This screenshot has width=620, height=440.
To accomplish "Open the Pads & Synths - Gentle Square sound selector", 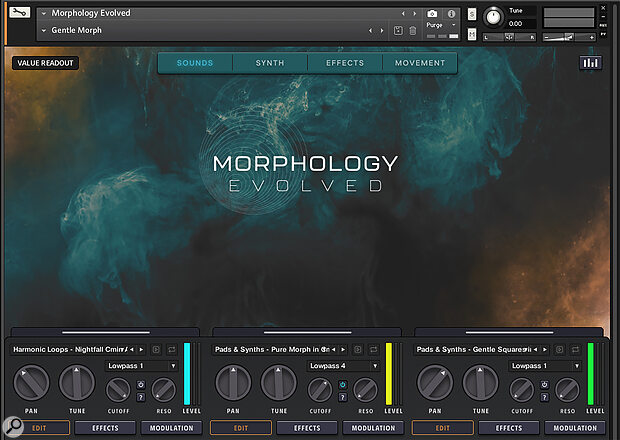I will pos(474,349).
